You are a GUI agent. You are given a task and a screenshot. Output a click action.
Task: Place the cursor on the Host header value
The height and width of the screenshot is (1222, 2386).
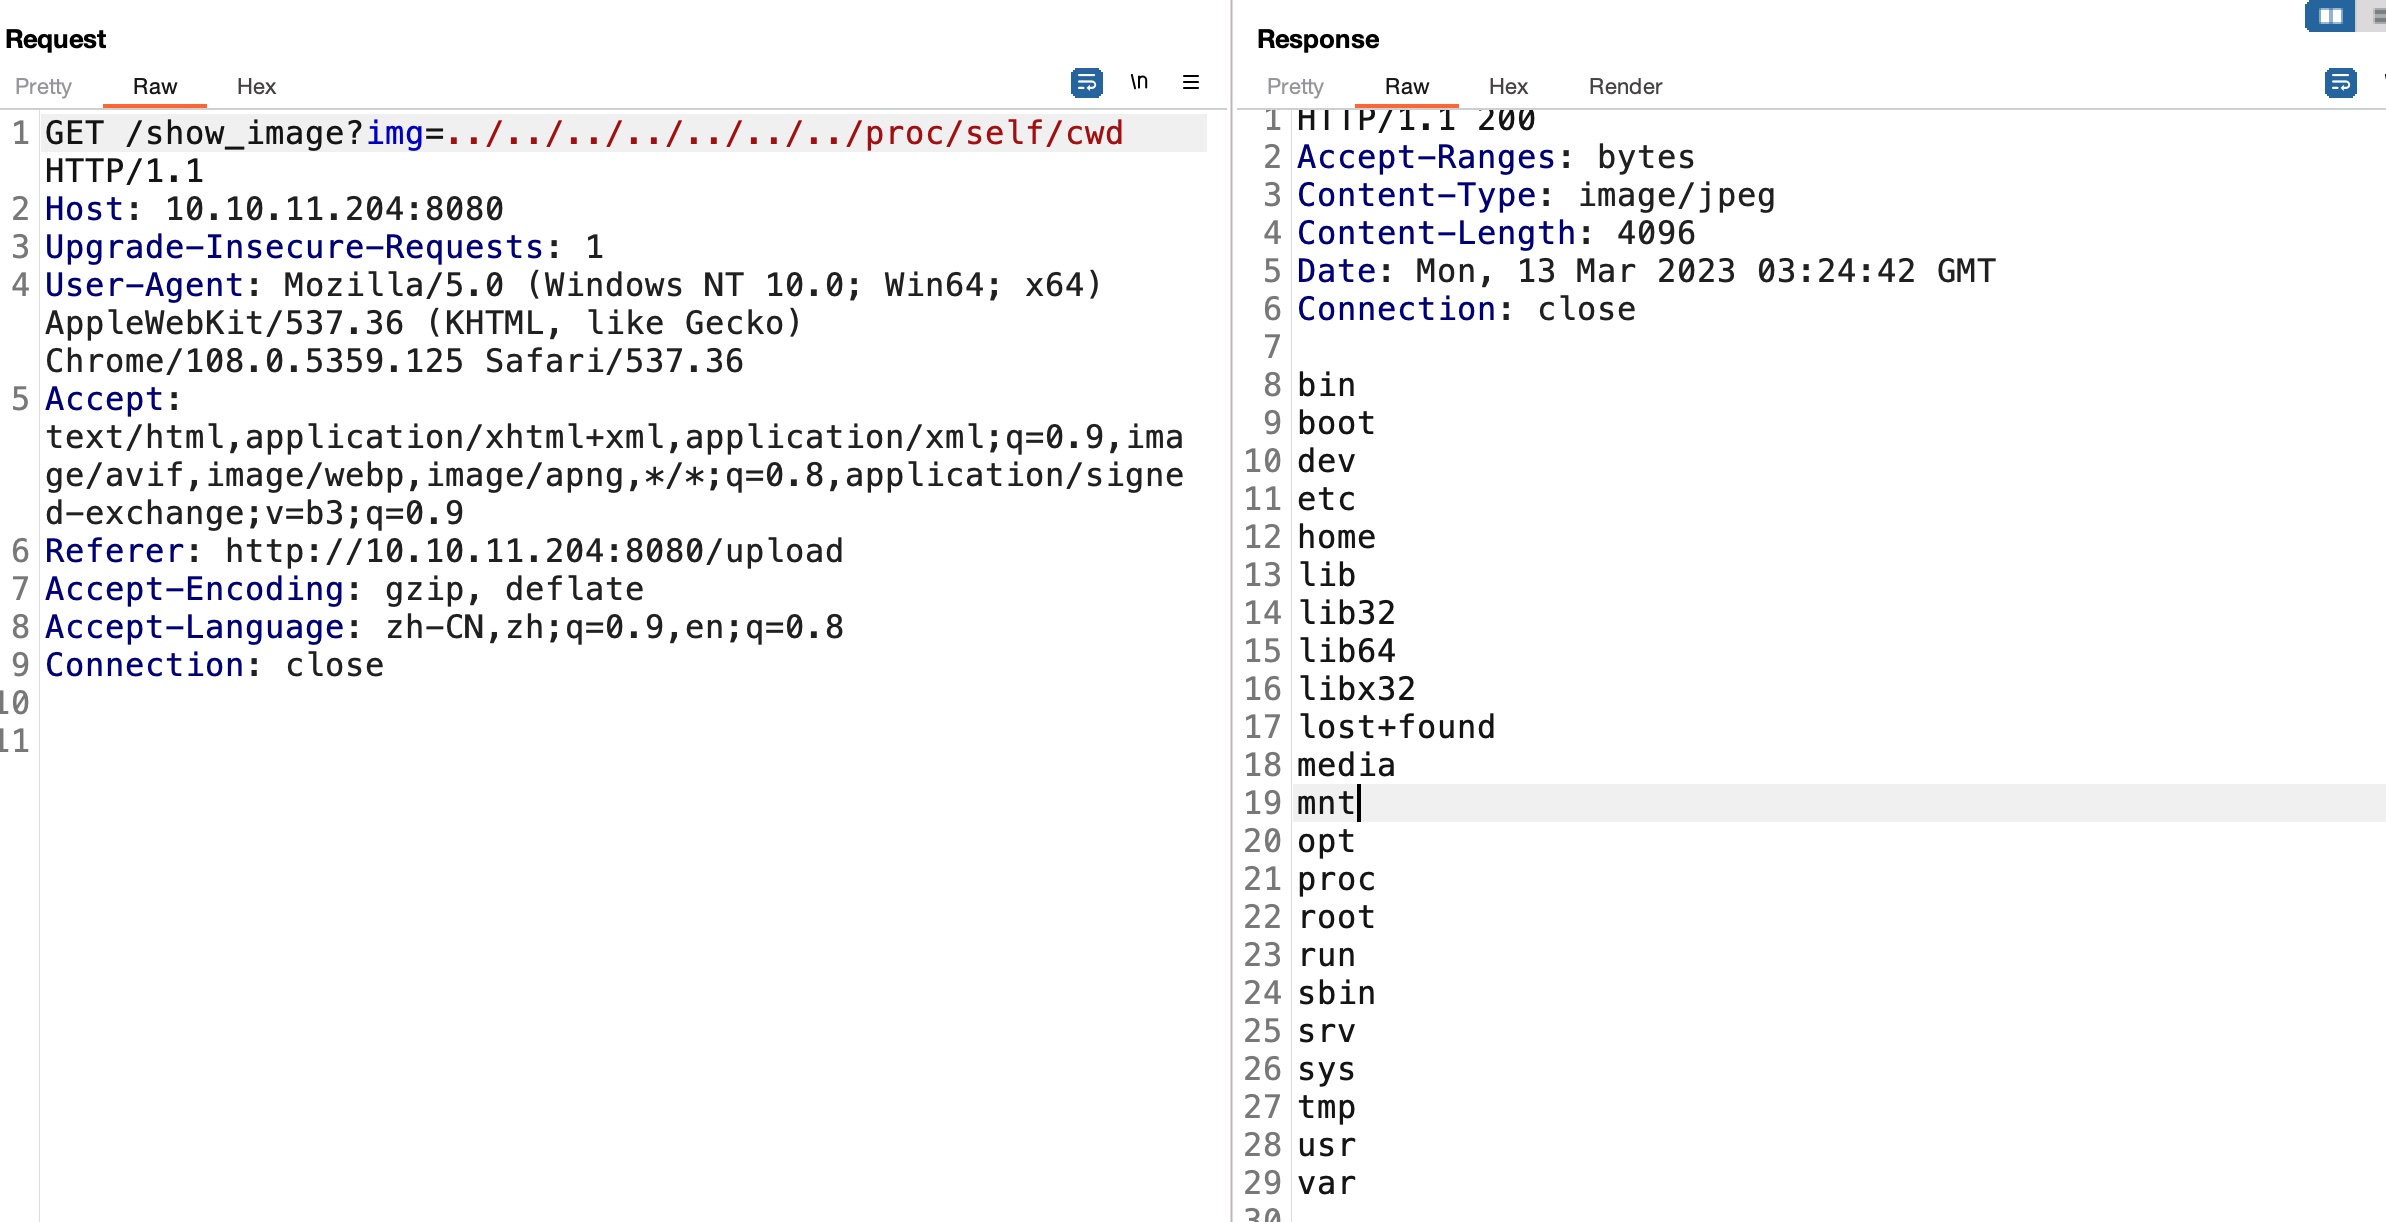point(334,209)
